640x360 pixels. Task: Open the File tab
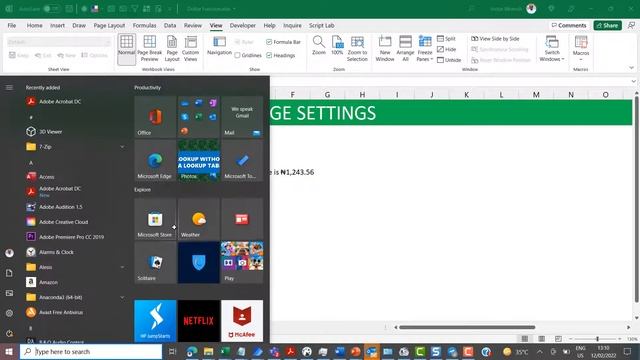pos(12,25)
